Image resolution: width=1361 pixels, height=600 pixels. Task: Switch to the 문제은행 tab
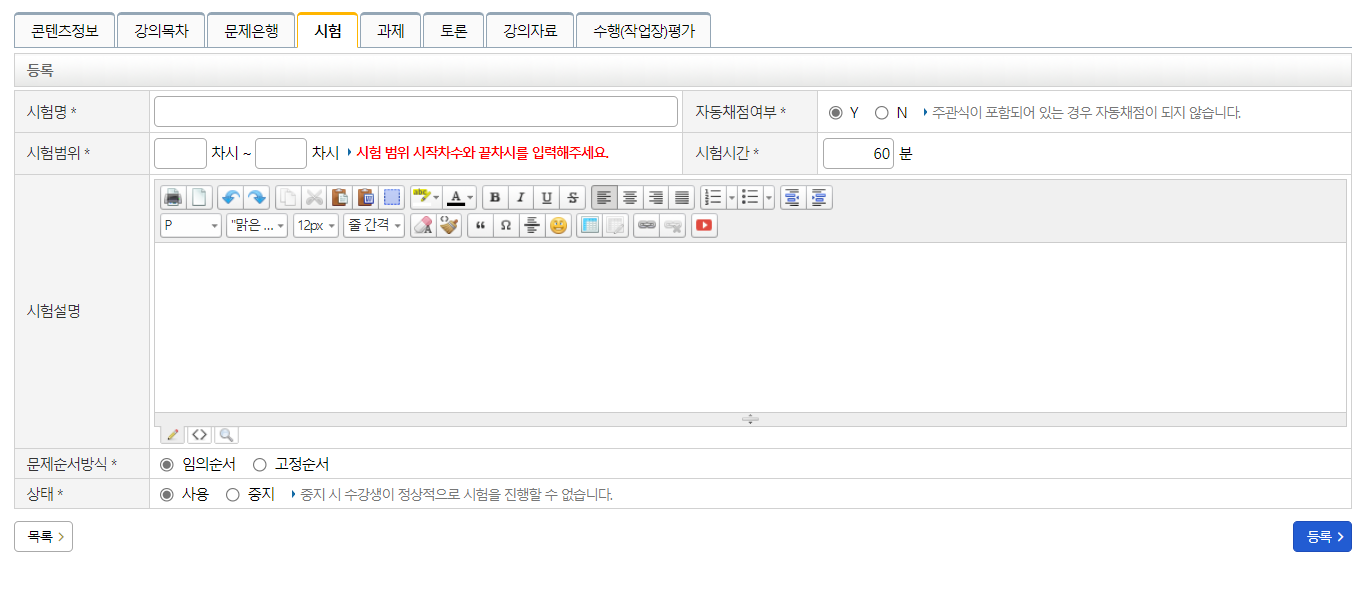pyautogui.click(x=251, y=31)
